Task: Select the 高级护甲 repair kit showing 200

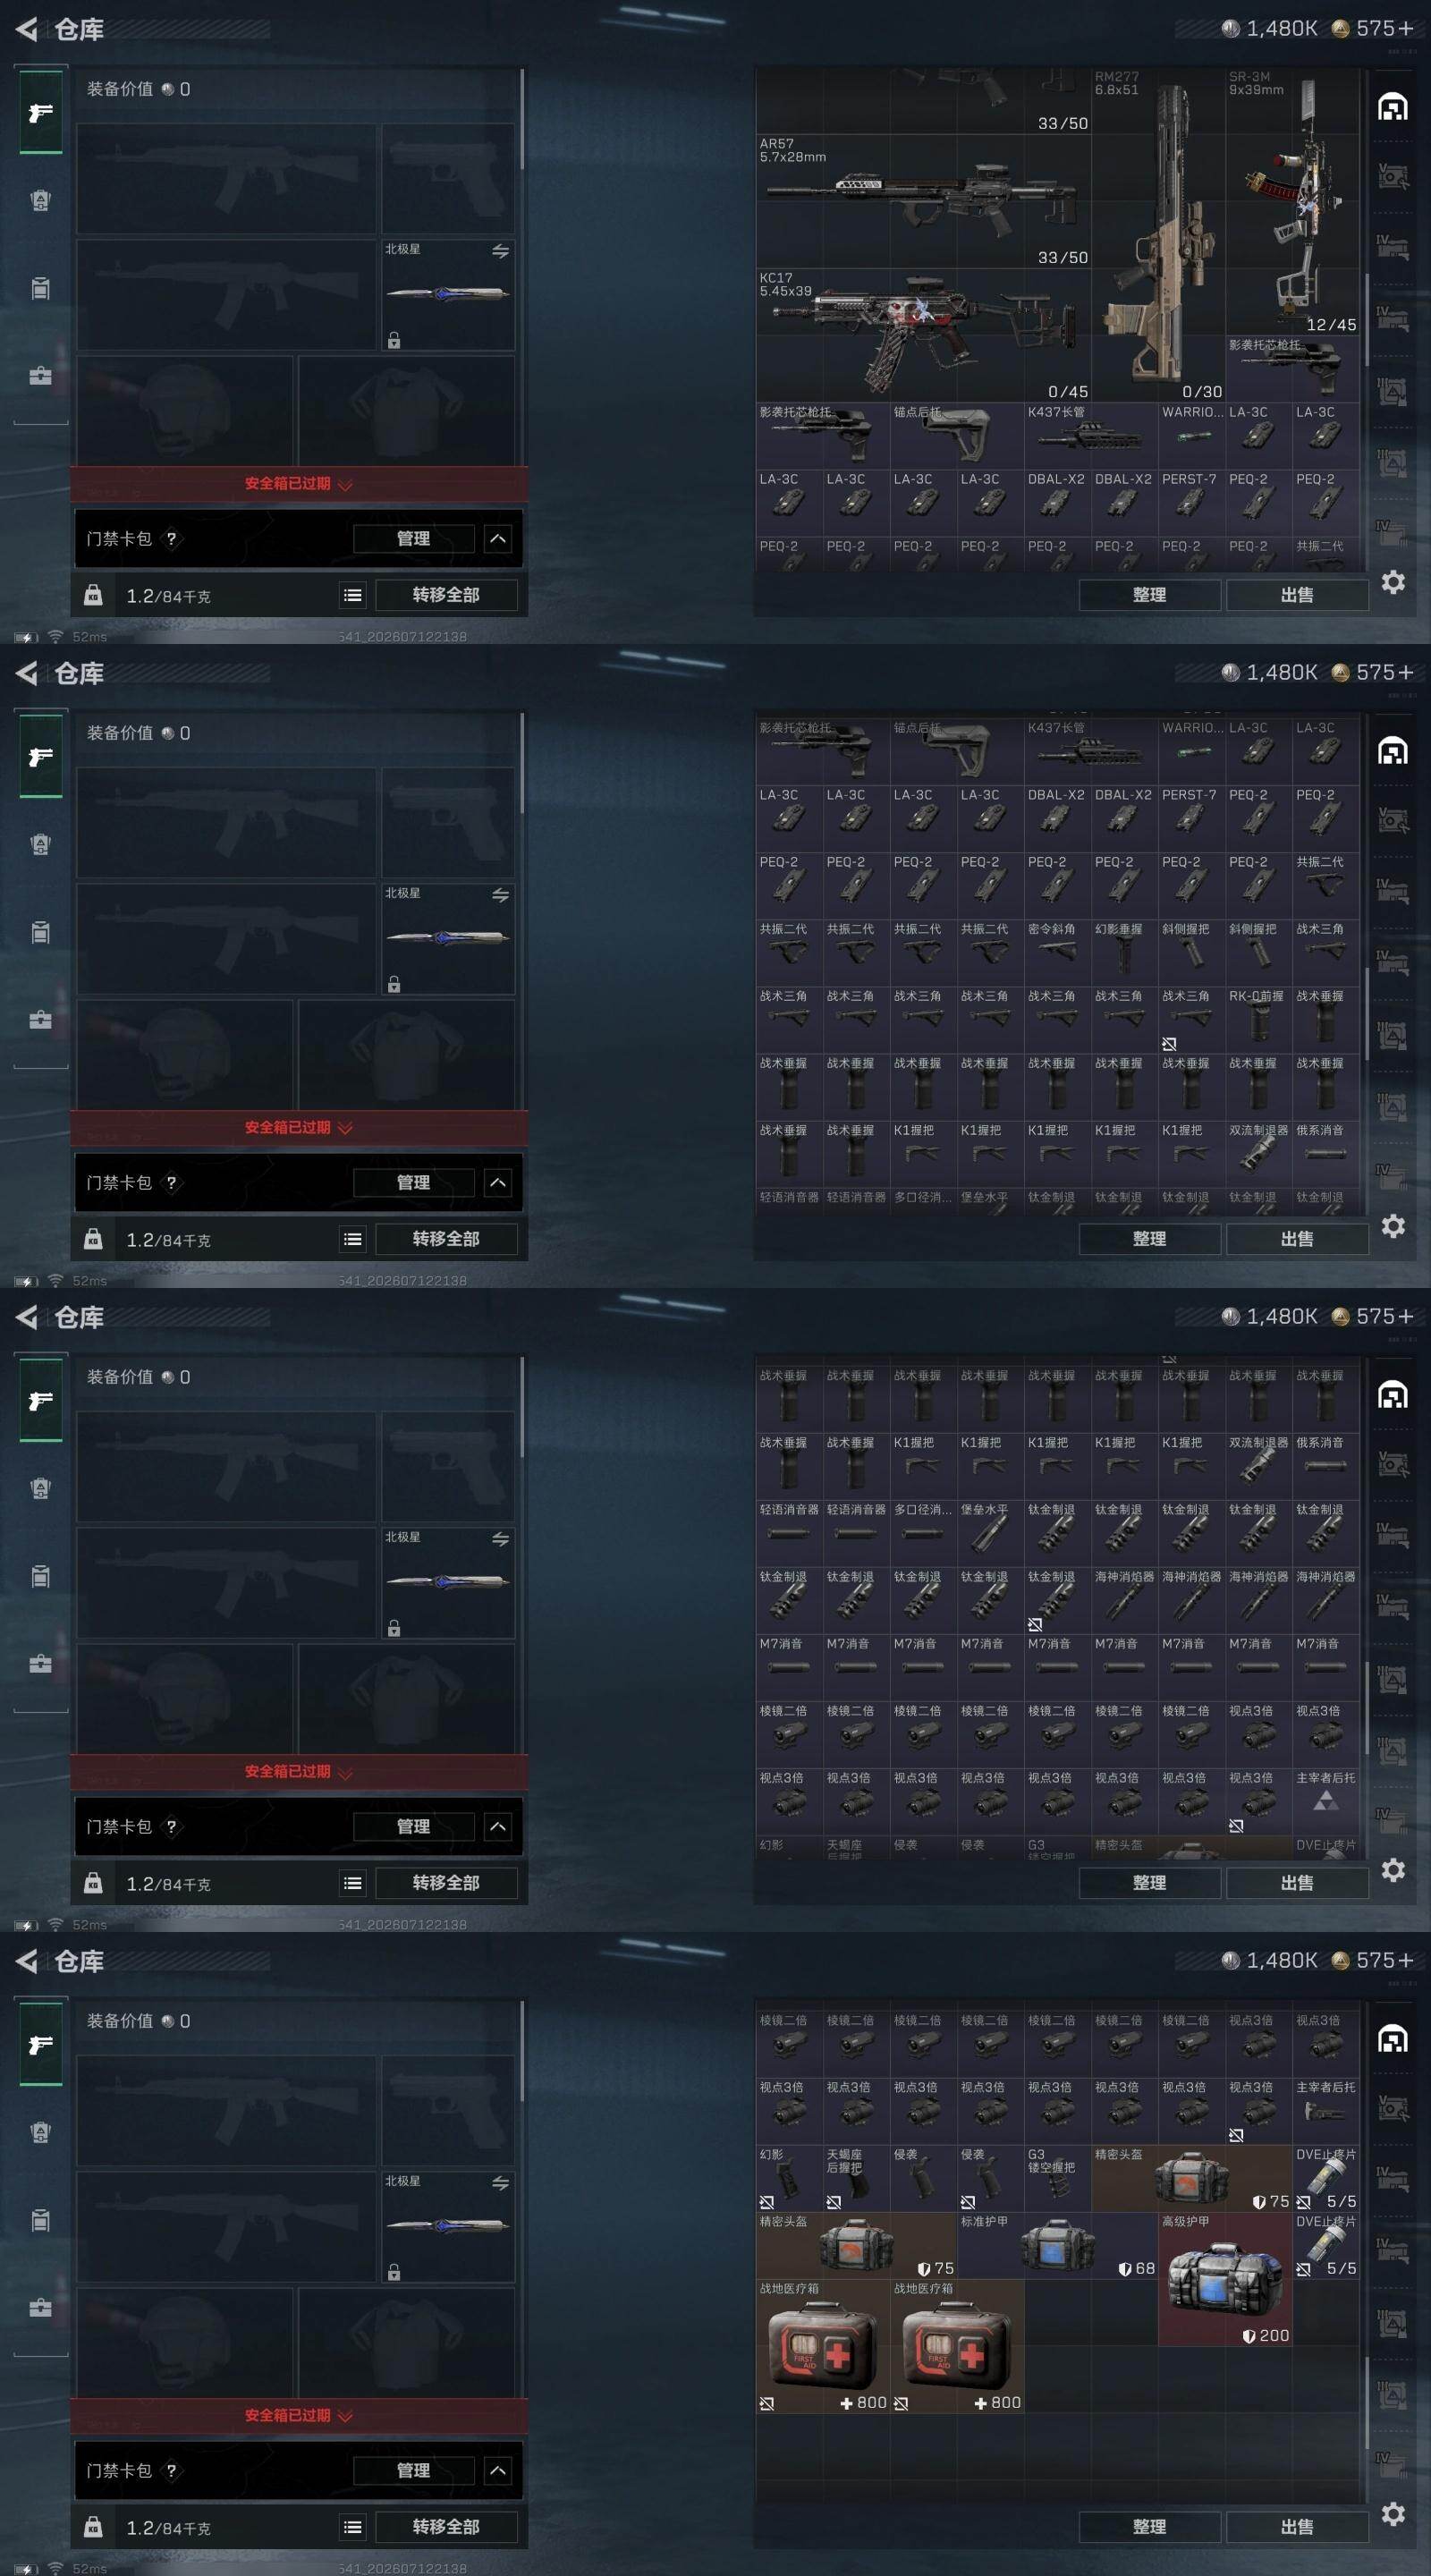Action: (x=1225, y=2278)
